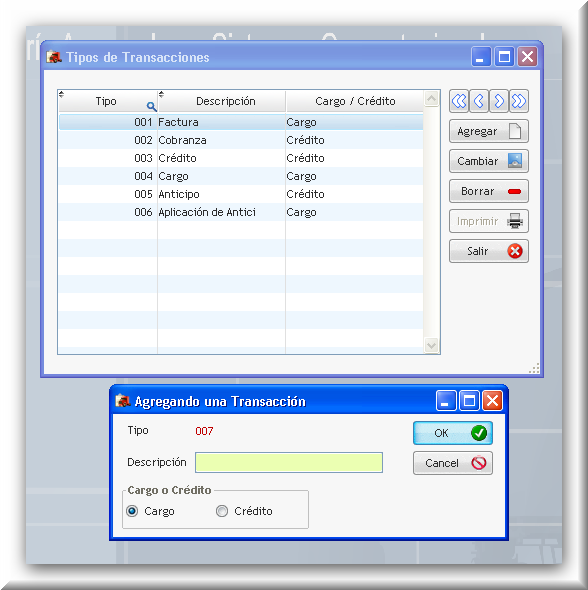Click the Salir button
The height and width of the screenshot is (590, 588).
click(489, 251)
